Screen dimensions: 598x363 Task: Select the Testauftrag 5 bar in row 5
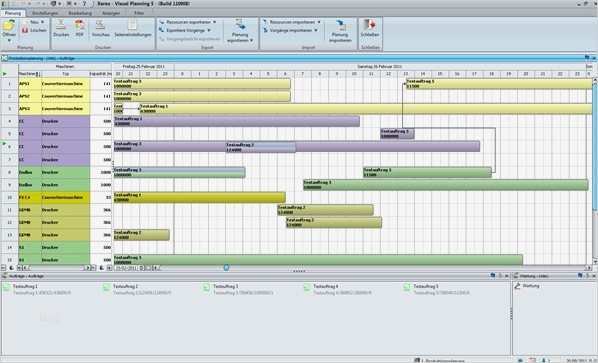[397, 133]
